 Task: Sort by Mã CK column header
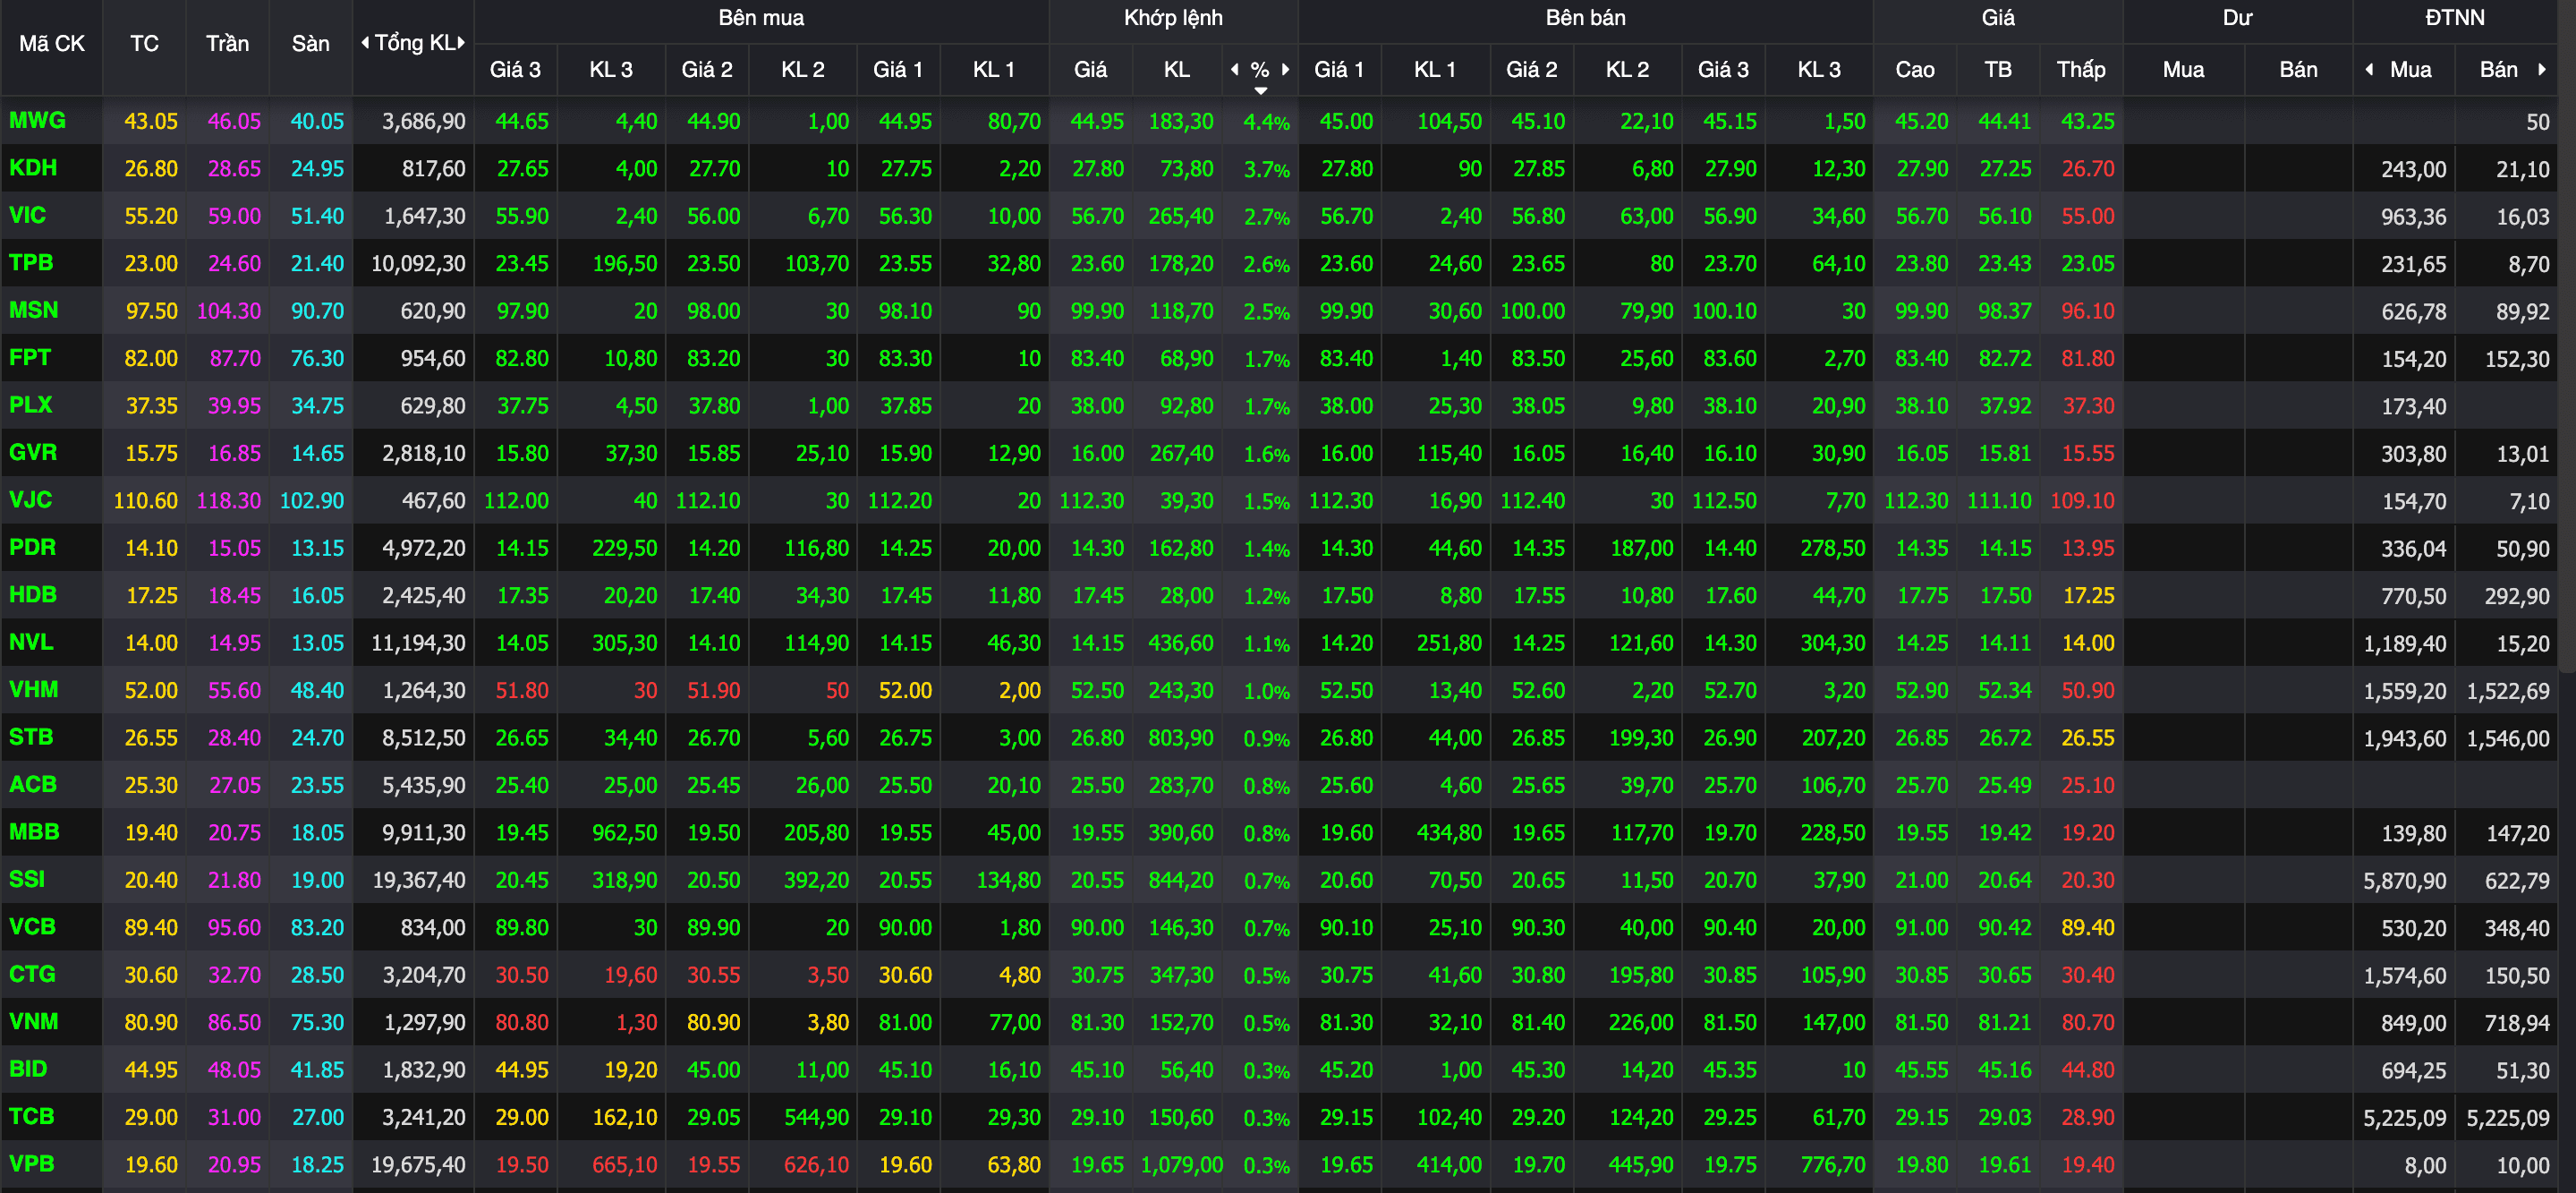[52, 44]
